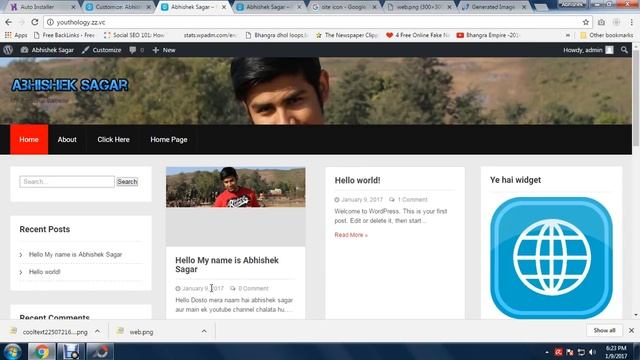Close the downloads bar
The image size is (640, 360).
(631, 331)
